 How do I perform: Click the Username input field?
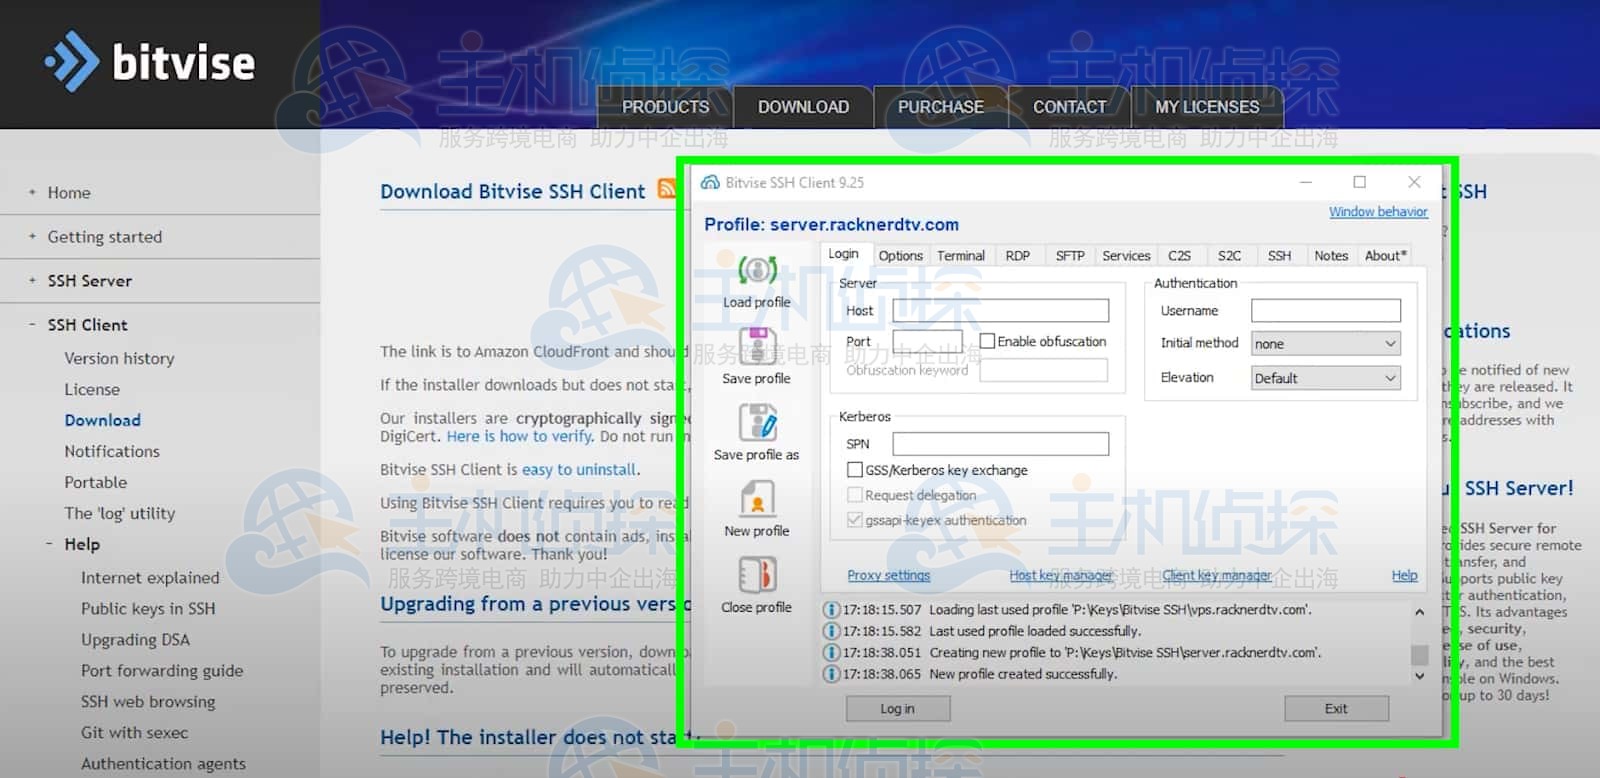[x=1326, y=311]
